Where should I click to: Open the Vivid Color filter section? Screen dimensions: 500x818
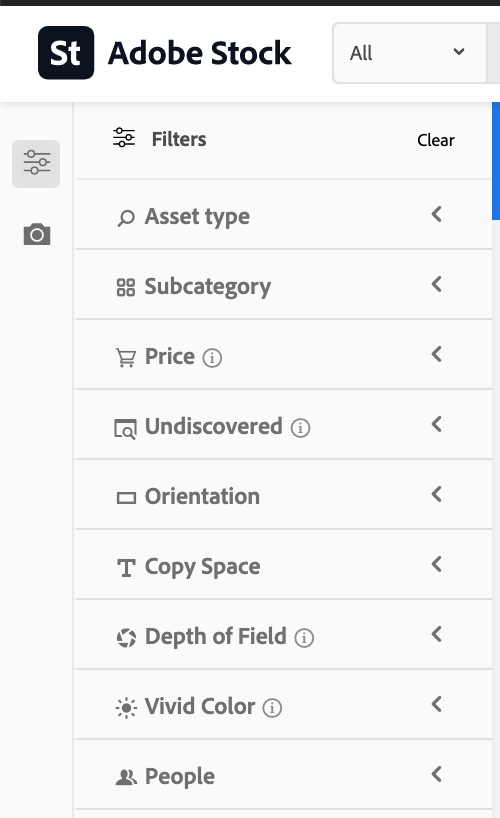point(284,704)
